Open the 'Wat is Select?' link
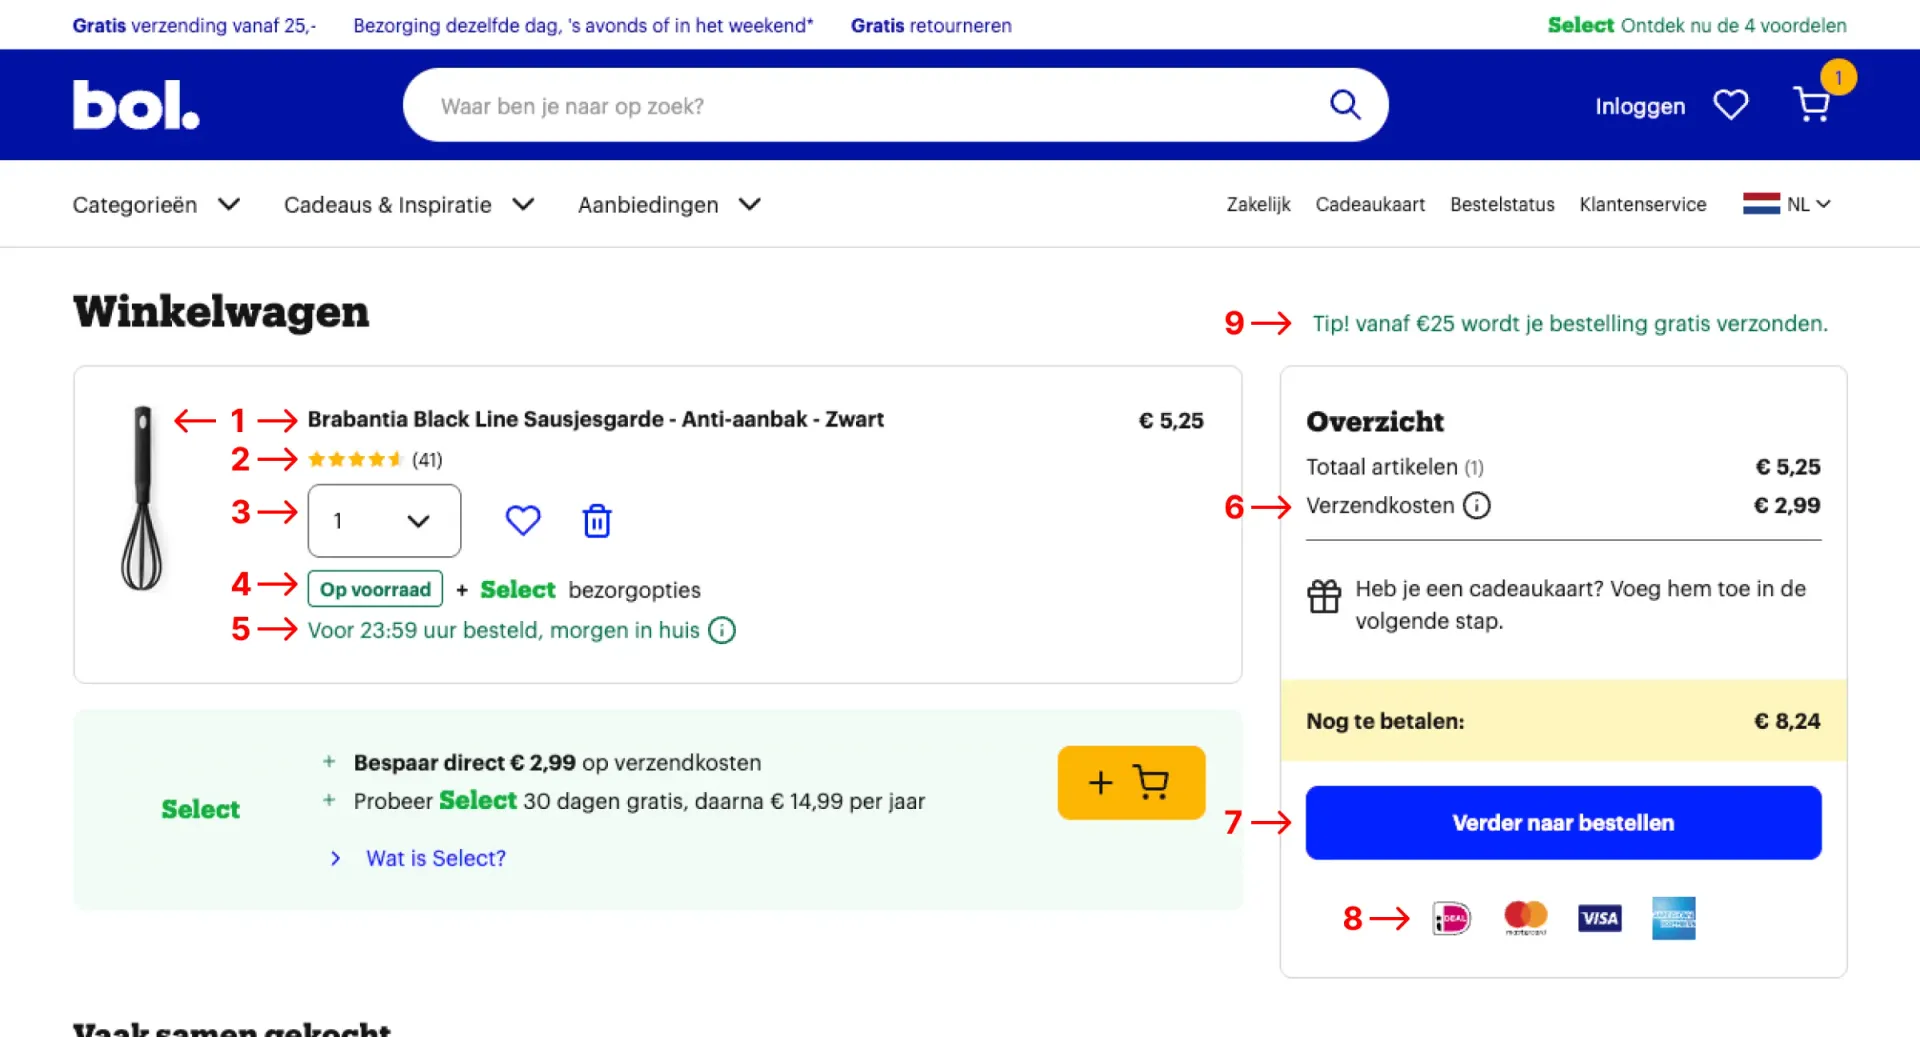 point(435,858)
